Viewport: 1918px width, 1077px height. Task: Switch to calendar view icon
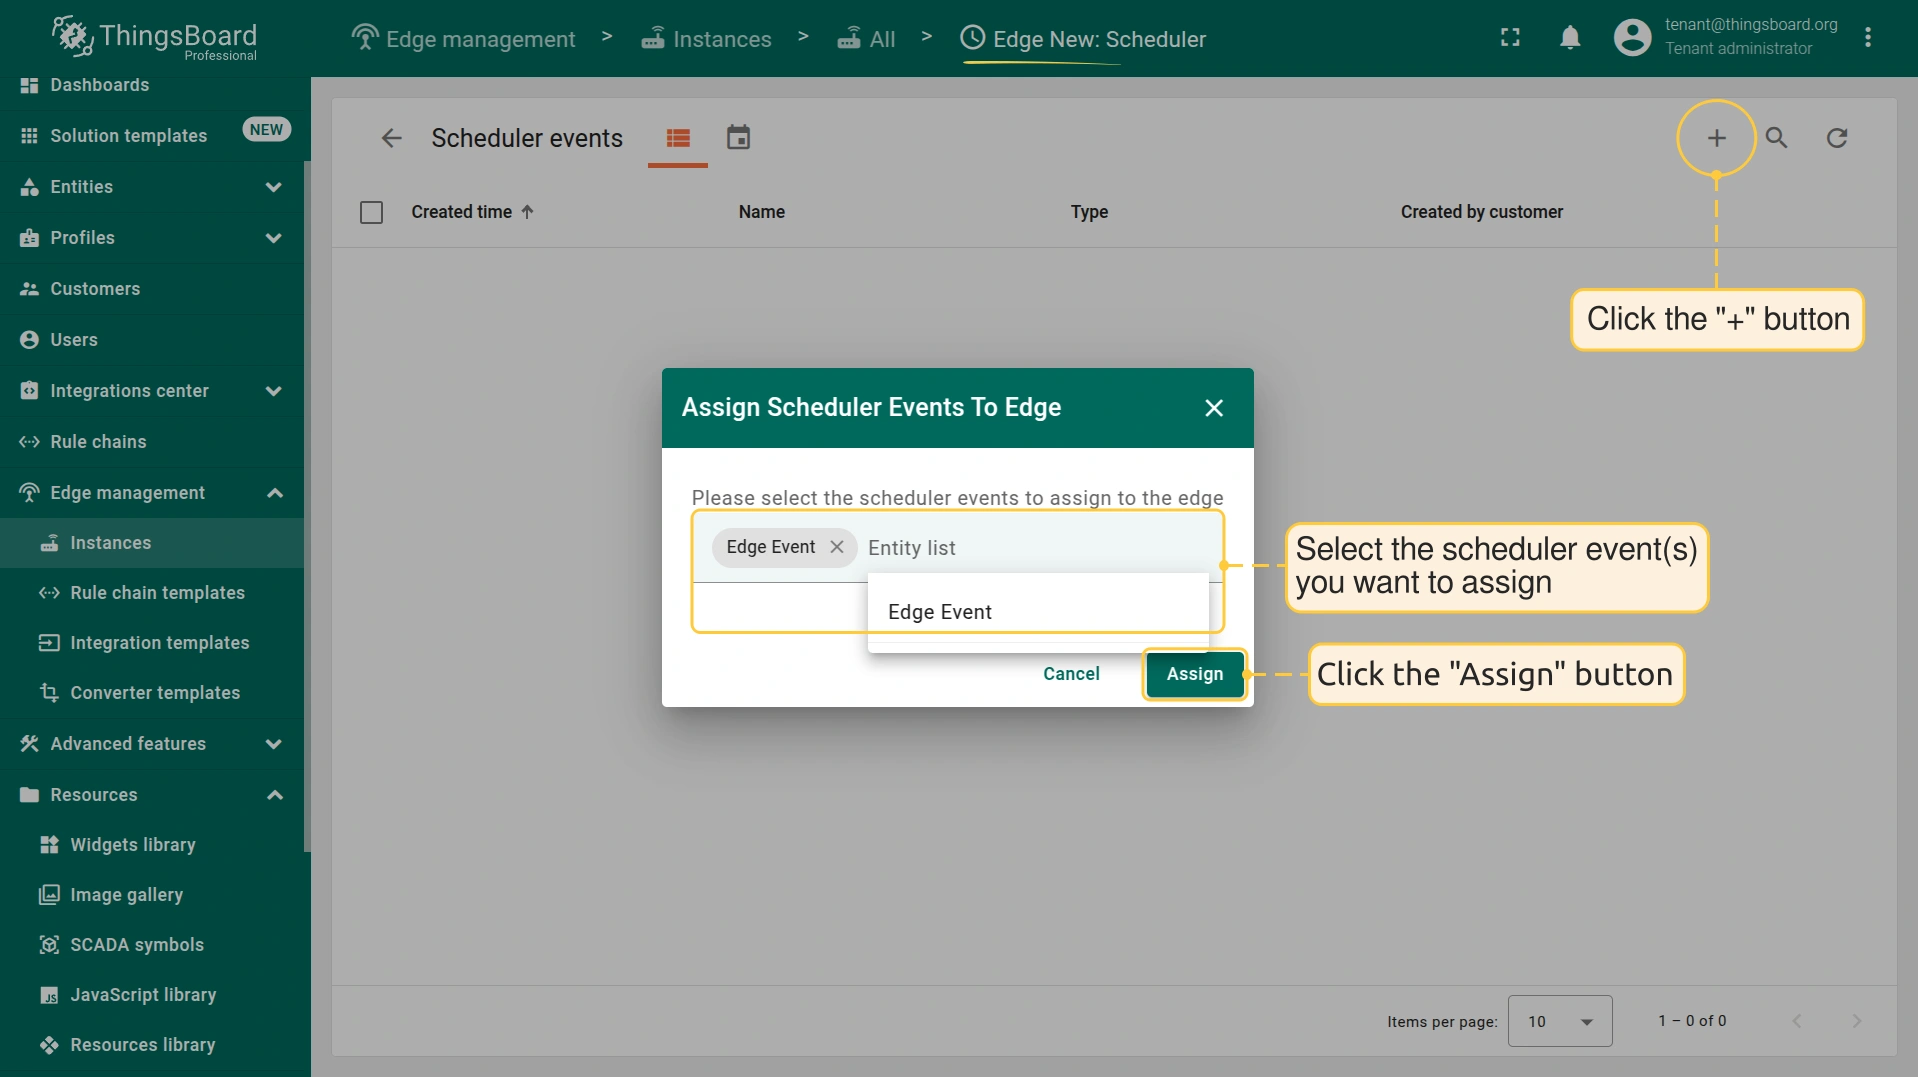pos(738,138)
